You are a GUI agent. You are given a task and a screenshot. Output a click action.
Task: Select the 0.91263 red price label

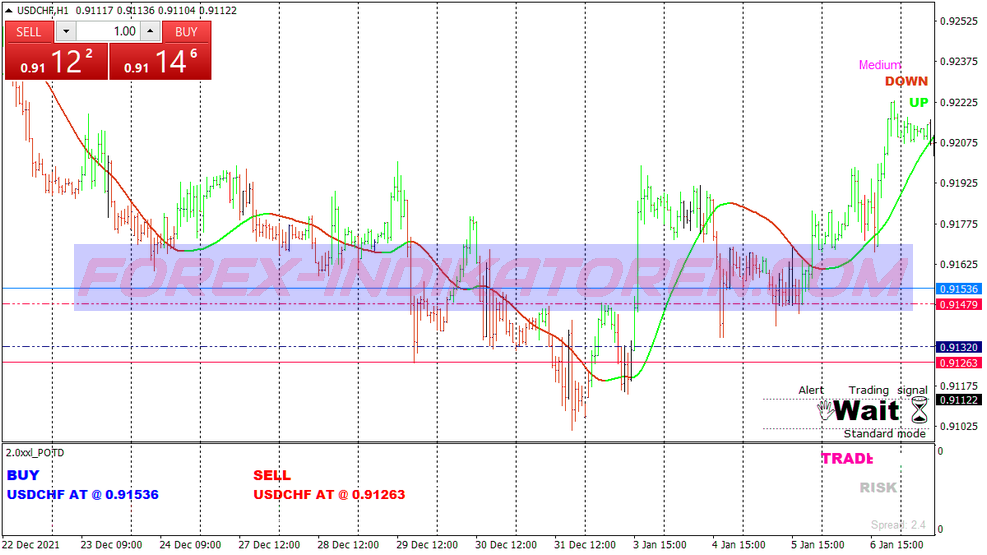(959, 363)
